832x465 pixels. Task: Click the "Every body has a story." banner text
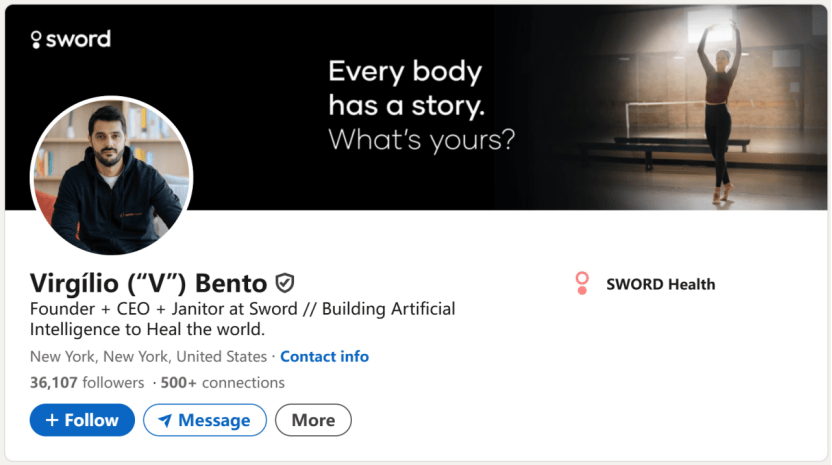pyautogui.click(x=405, y=88)
